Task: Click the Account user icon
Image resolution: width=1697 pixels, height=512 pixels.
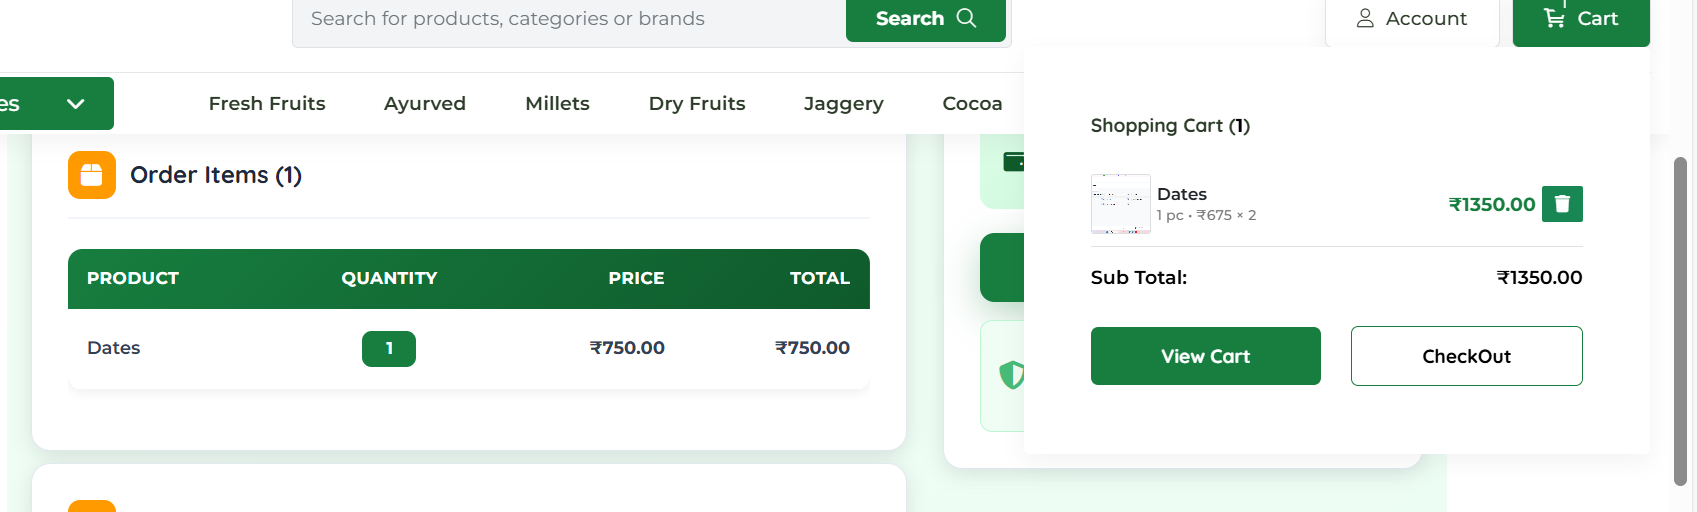Action: (1365, 18)
